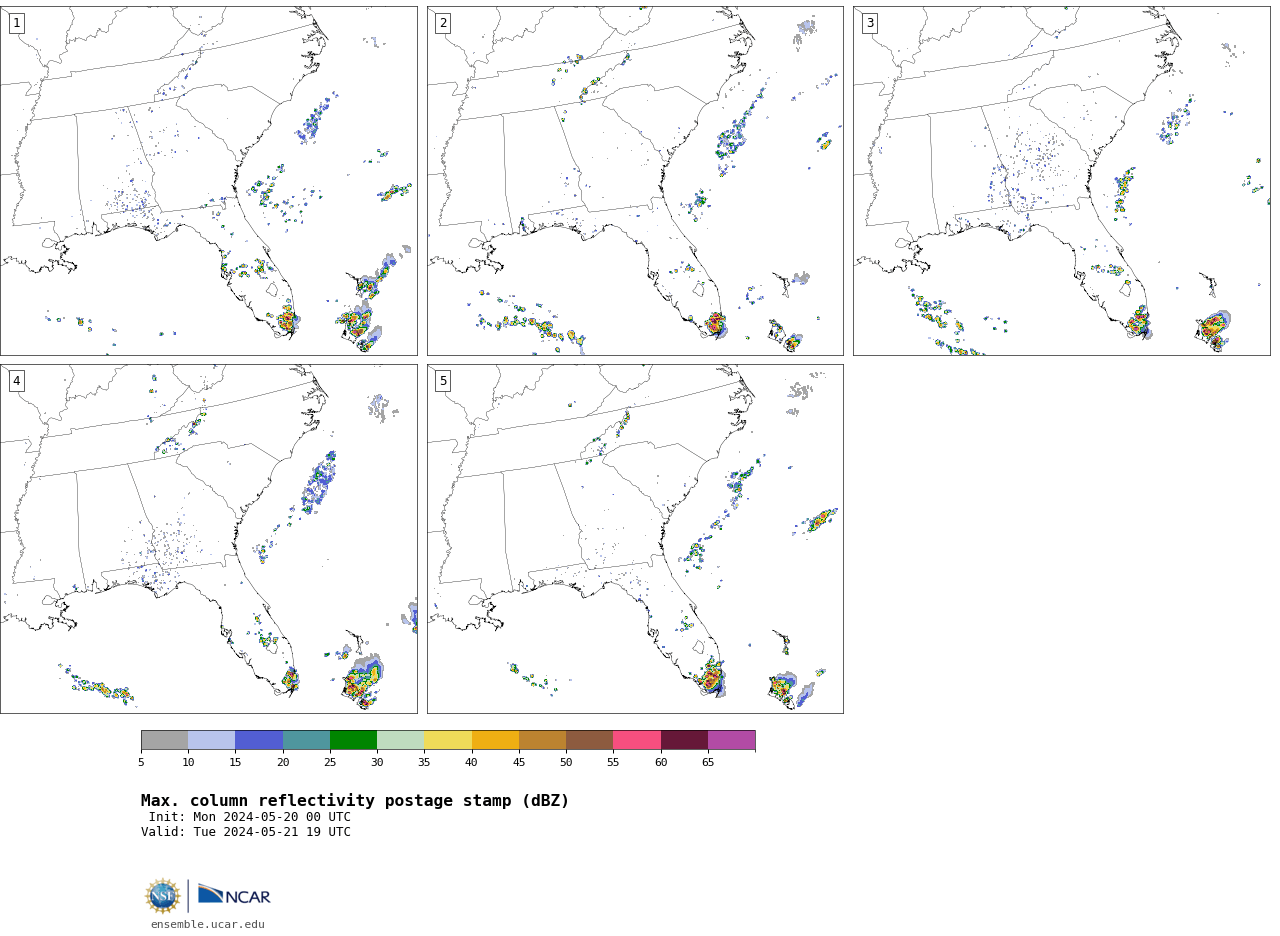Open the ensemble.ucar.edu link
This screenshot has height=936, width=1280.
point(208,925)
